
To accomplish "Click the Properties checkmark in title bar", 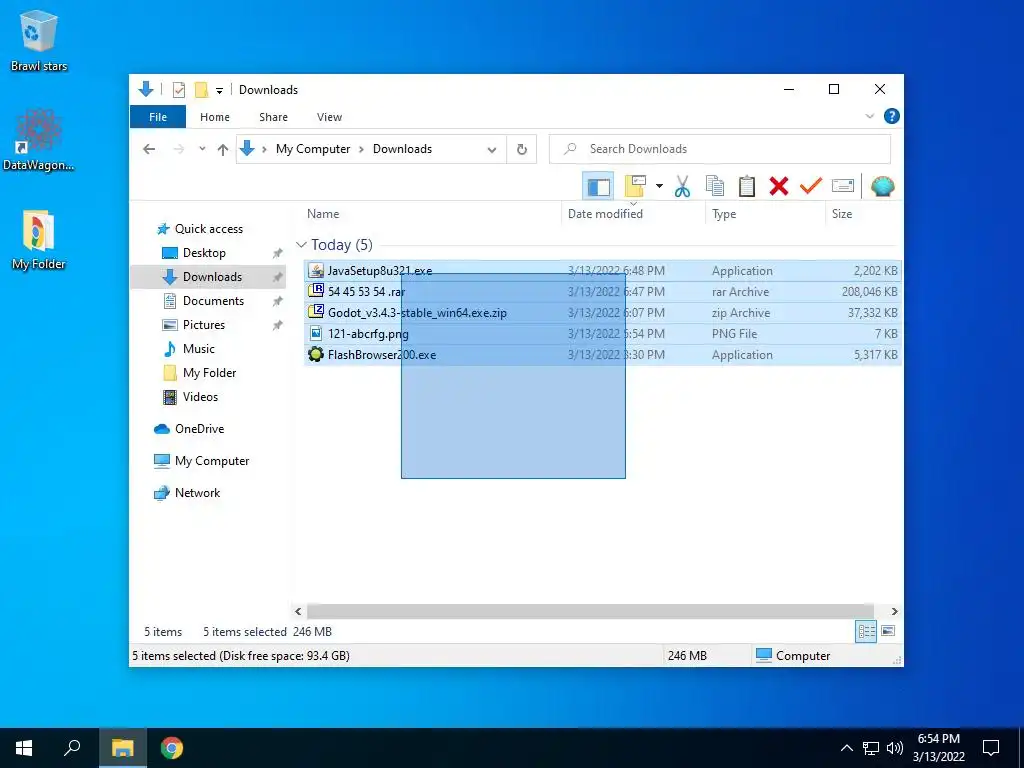I will pyautogui.click(x=178, y=89).
